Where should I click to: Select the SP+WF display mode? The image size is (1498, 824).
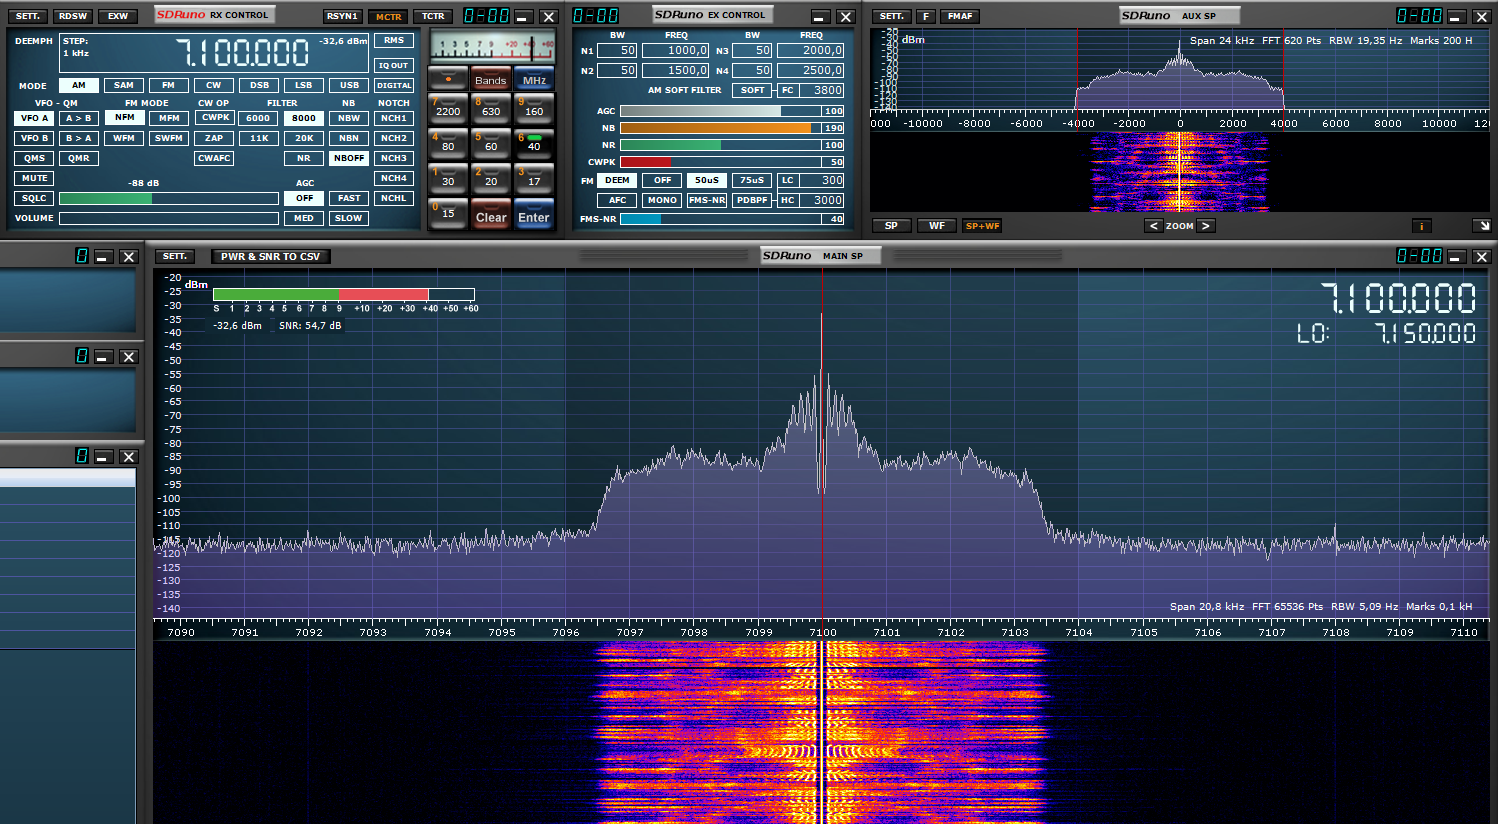coord(982,226)
